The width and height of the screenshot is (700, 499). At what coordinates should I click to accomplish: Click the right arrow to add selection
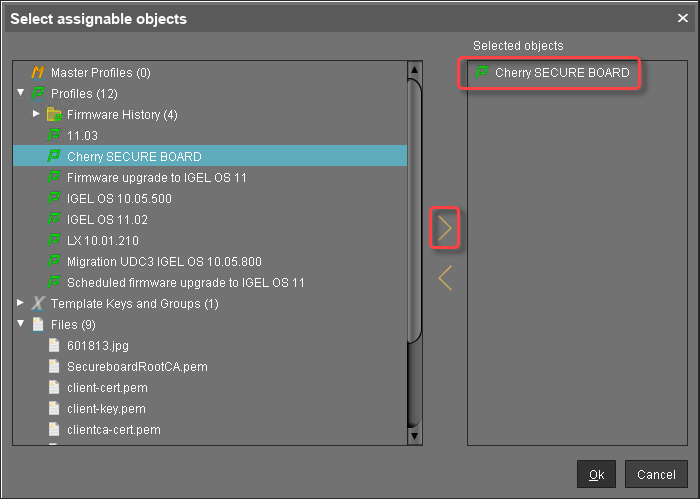tap(445, 229)
